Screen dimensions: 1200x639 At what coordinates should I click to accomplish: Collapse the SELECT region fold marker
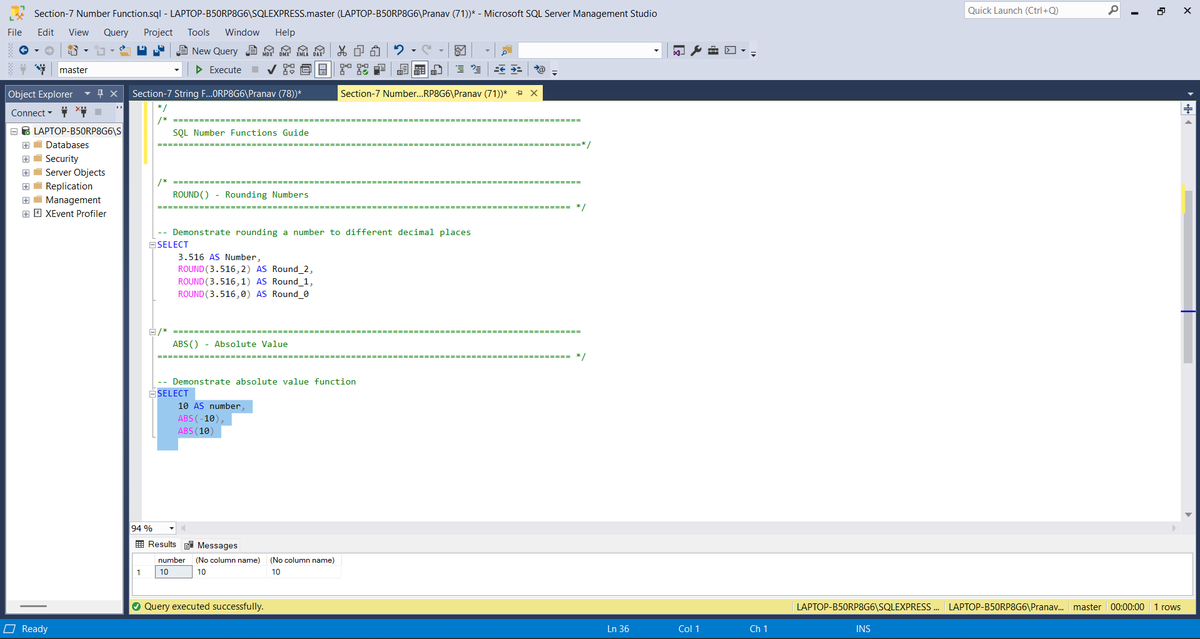click(x=150, y=393)
